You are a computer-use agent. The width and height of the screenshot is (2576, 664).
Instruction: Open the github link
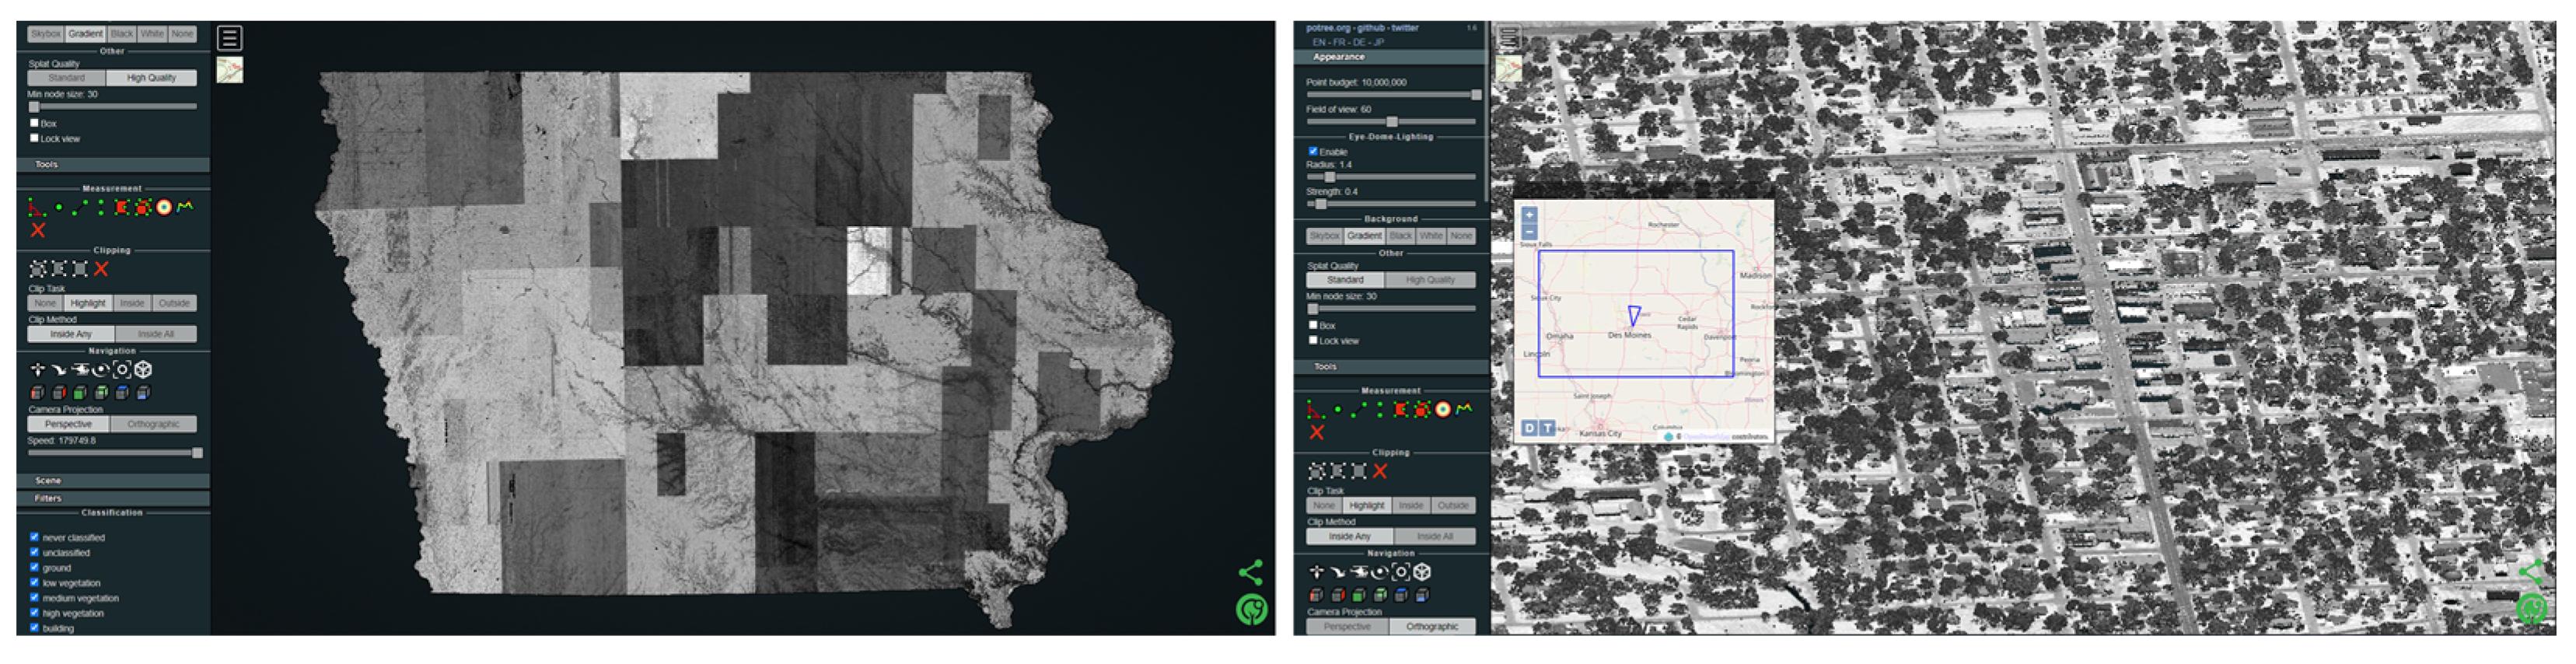click(1370, 28)
